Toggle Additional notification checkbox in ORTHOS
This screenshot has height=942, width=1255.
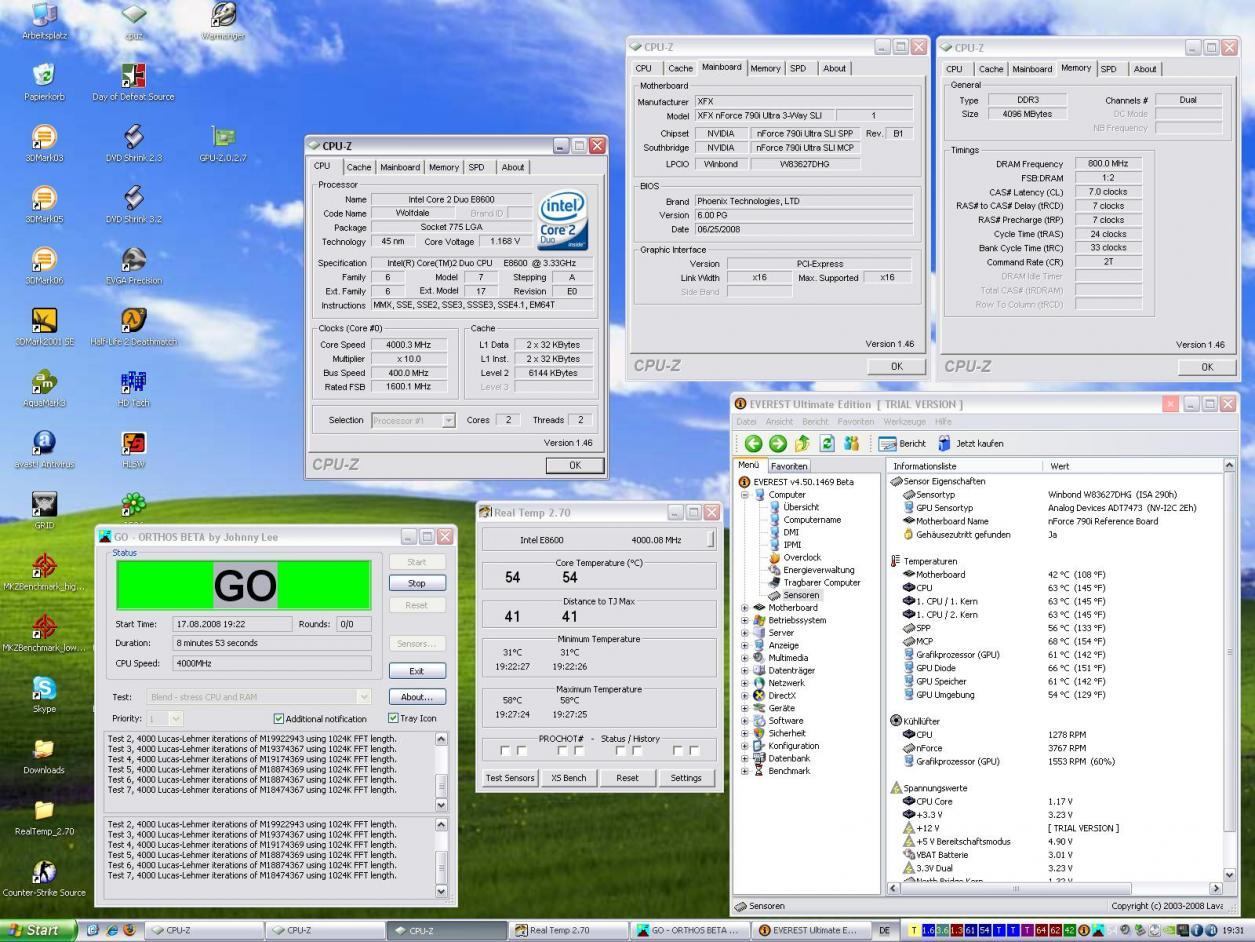pos(279,718)
